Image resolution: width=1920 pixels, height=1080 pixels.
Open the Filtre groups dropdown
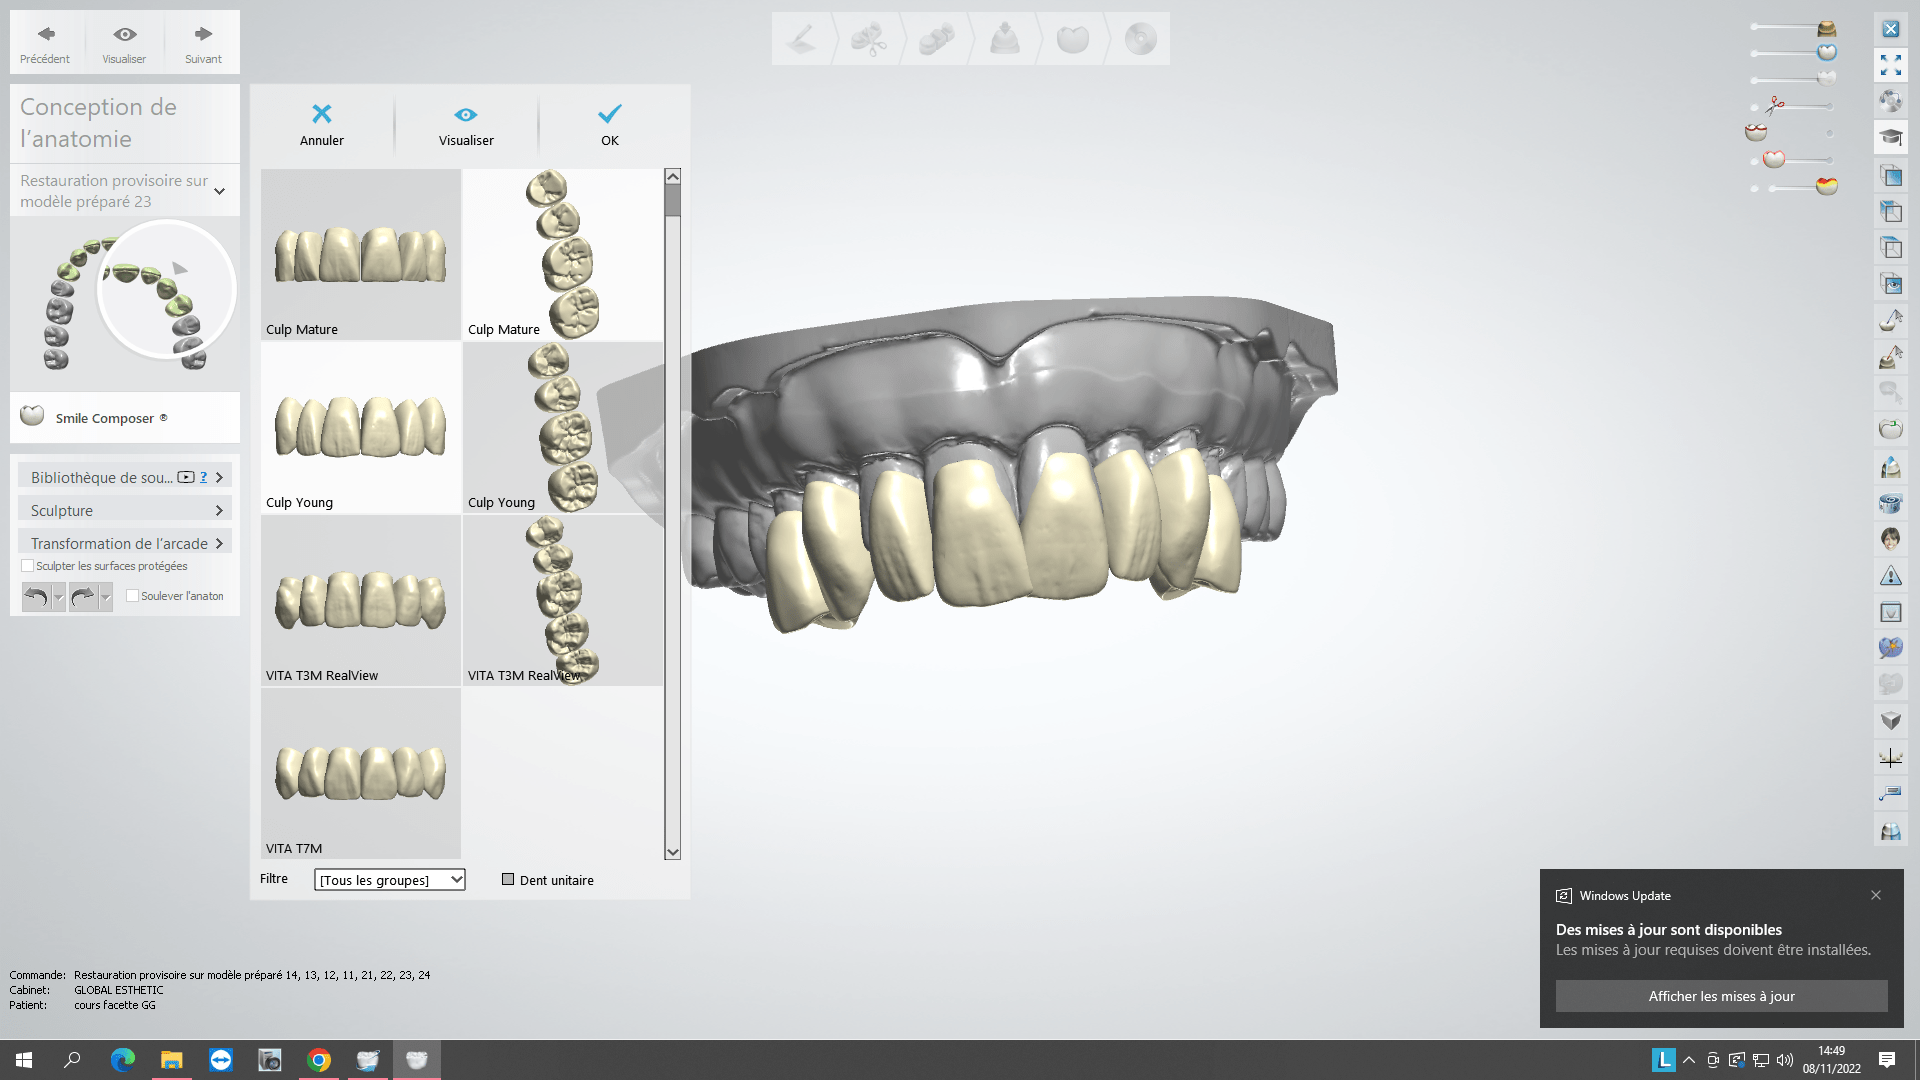click(x=389, y=880)
